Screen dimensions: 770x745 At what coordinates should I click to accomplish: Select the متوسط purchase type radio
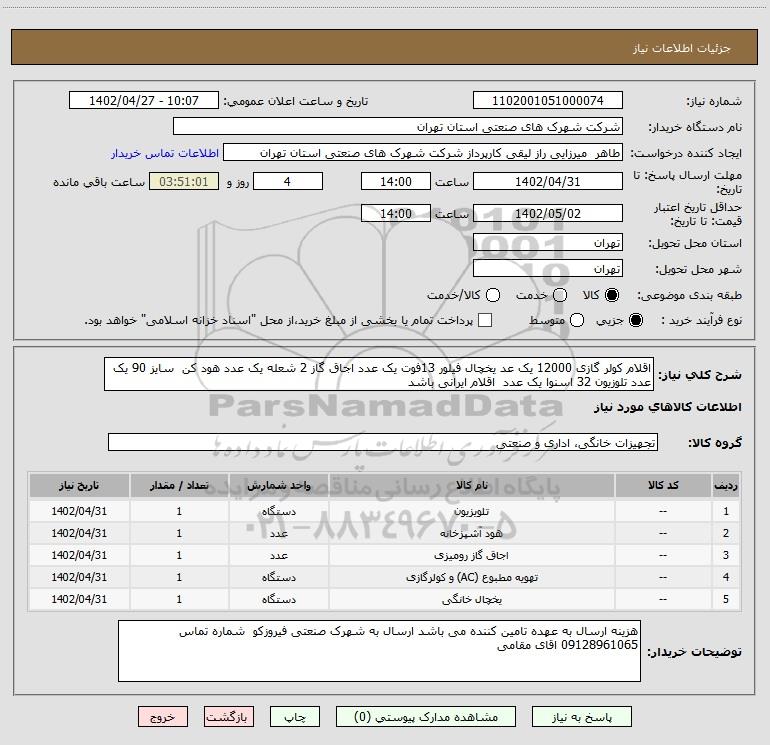coord(577,320)
